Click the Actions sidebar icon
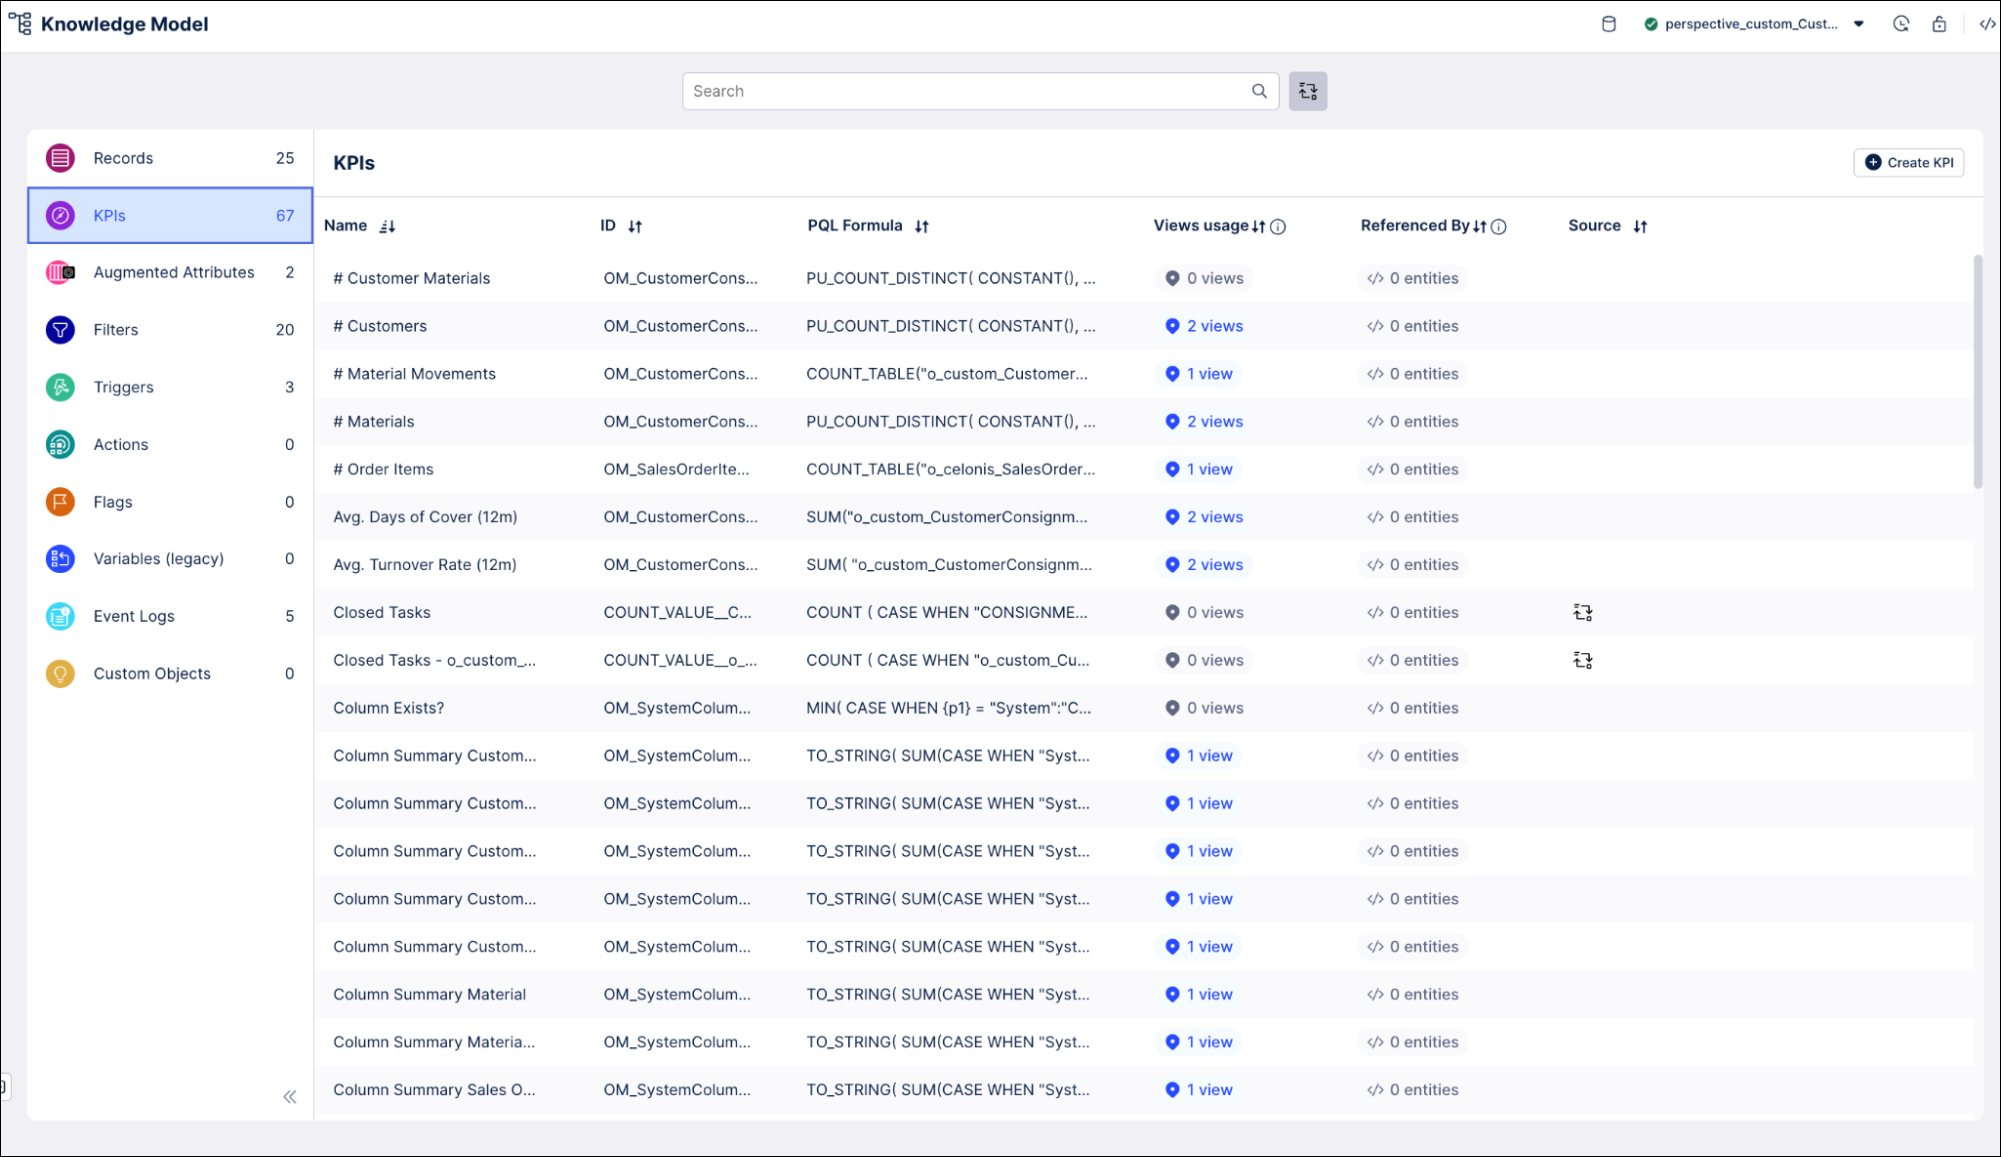This screenshot has width=2001, height=1157. pos(60,444)
